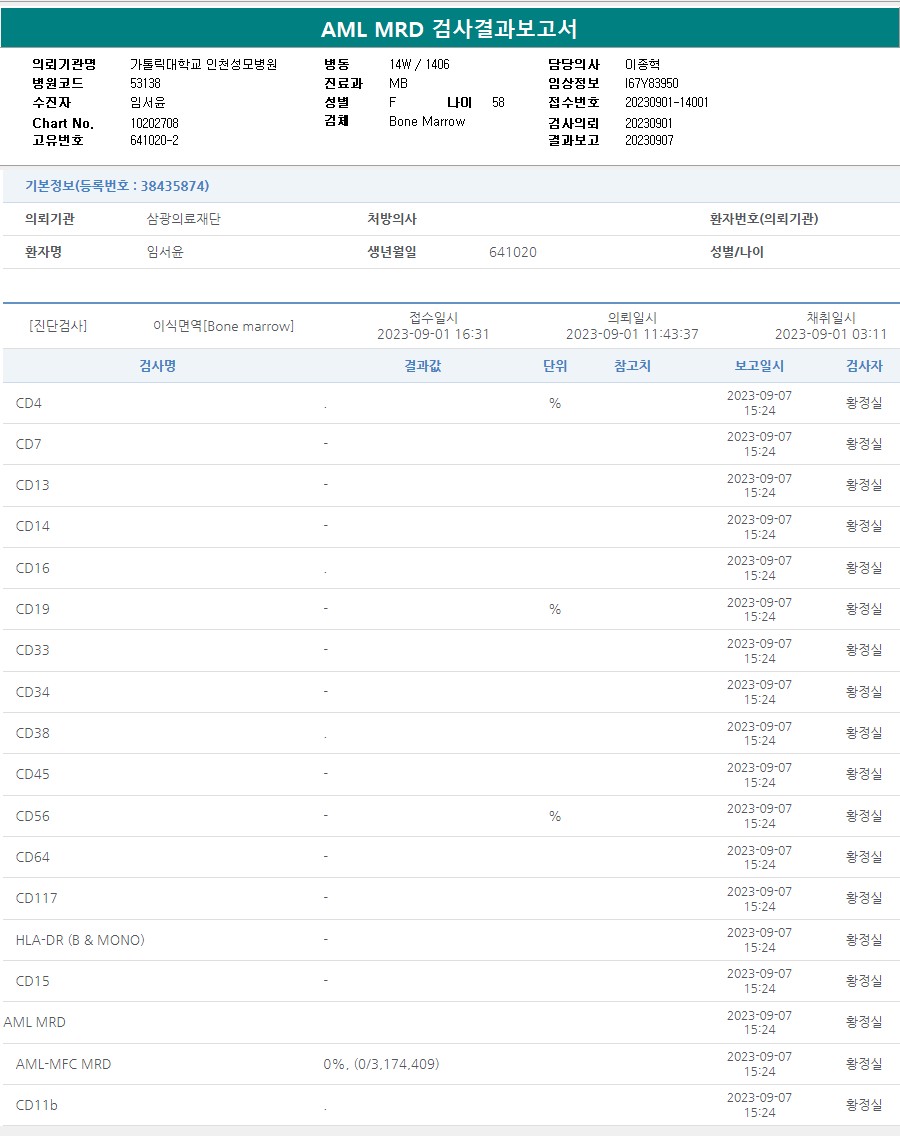This screenshot has width=900, height=1136.
Task: Select the CD64 test row name
Action: click(33, 857)
